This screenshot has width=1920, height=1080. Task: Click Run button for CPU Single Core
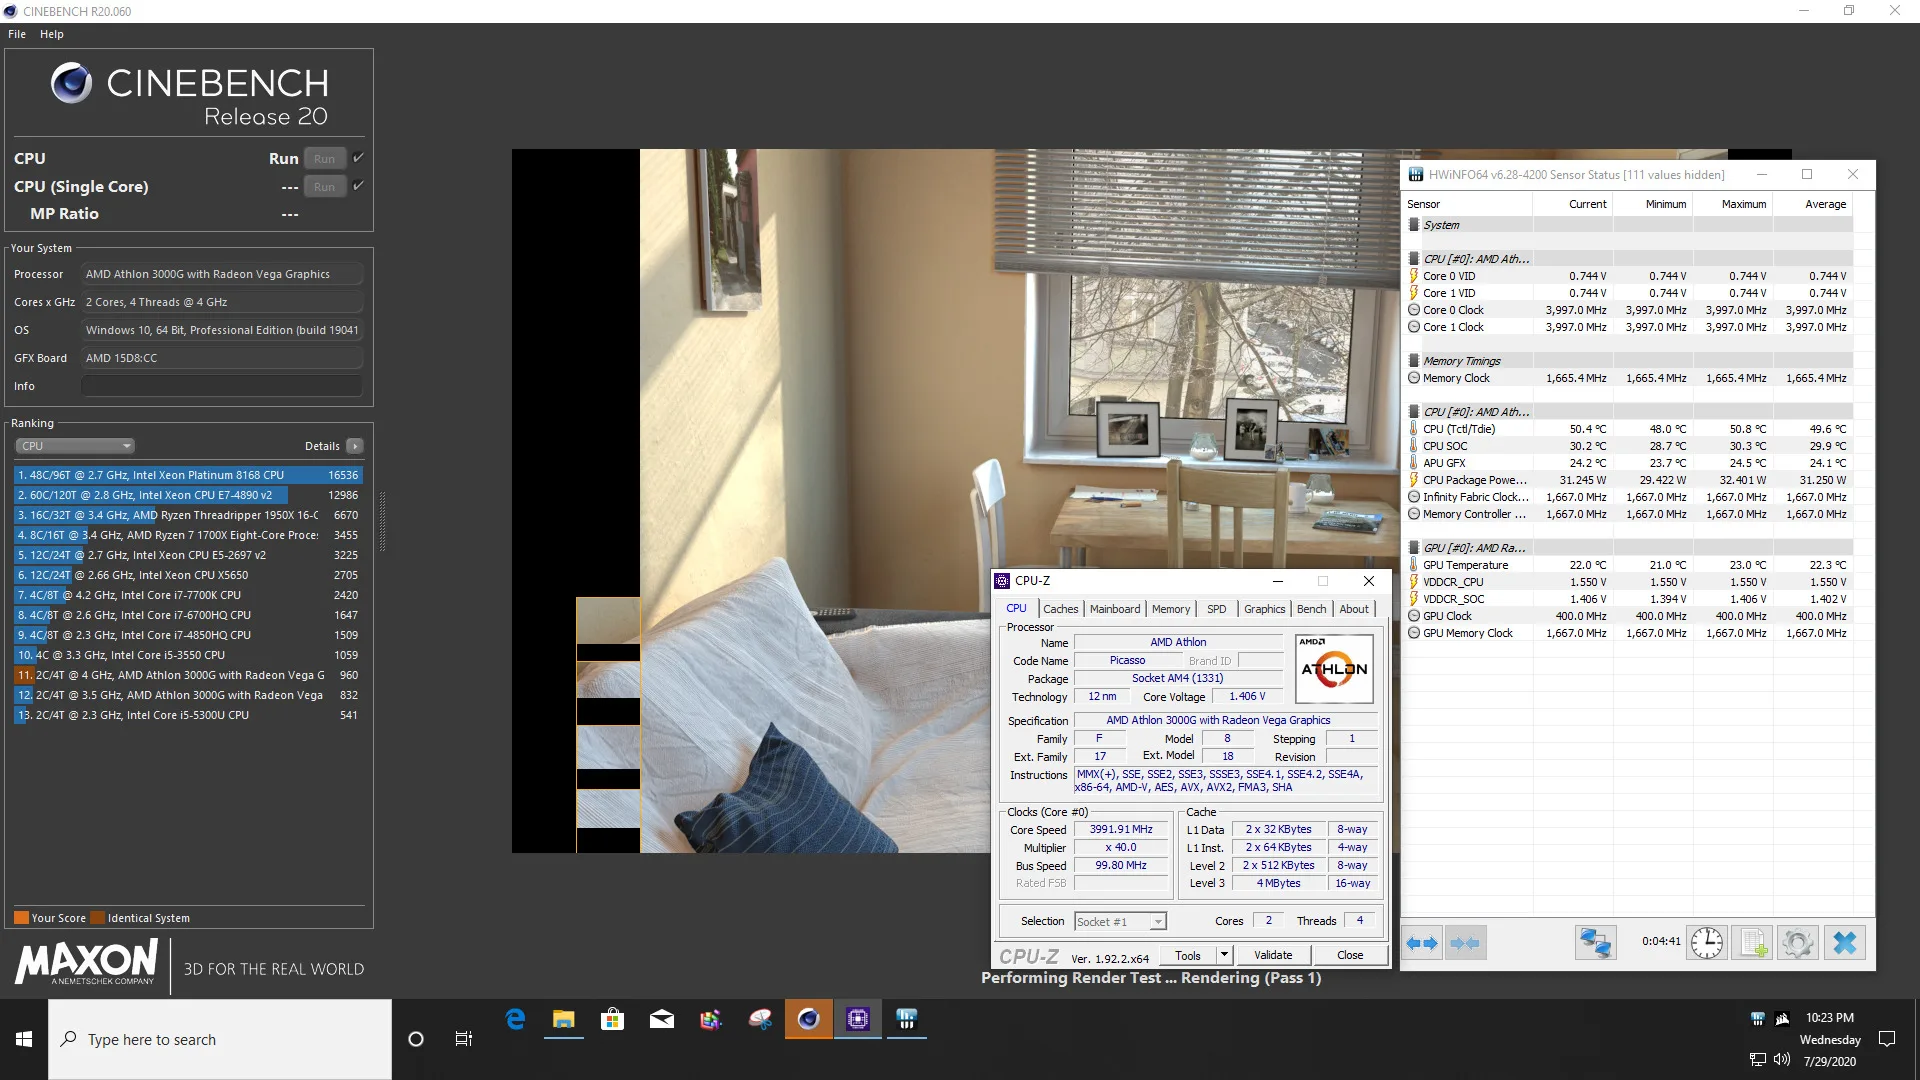[x=325, y=187]
